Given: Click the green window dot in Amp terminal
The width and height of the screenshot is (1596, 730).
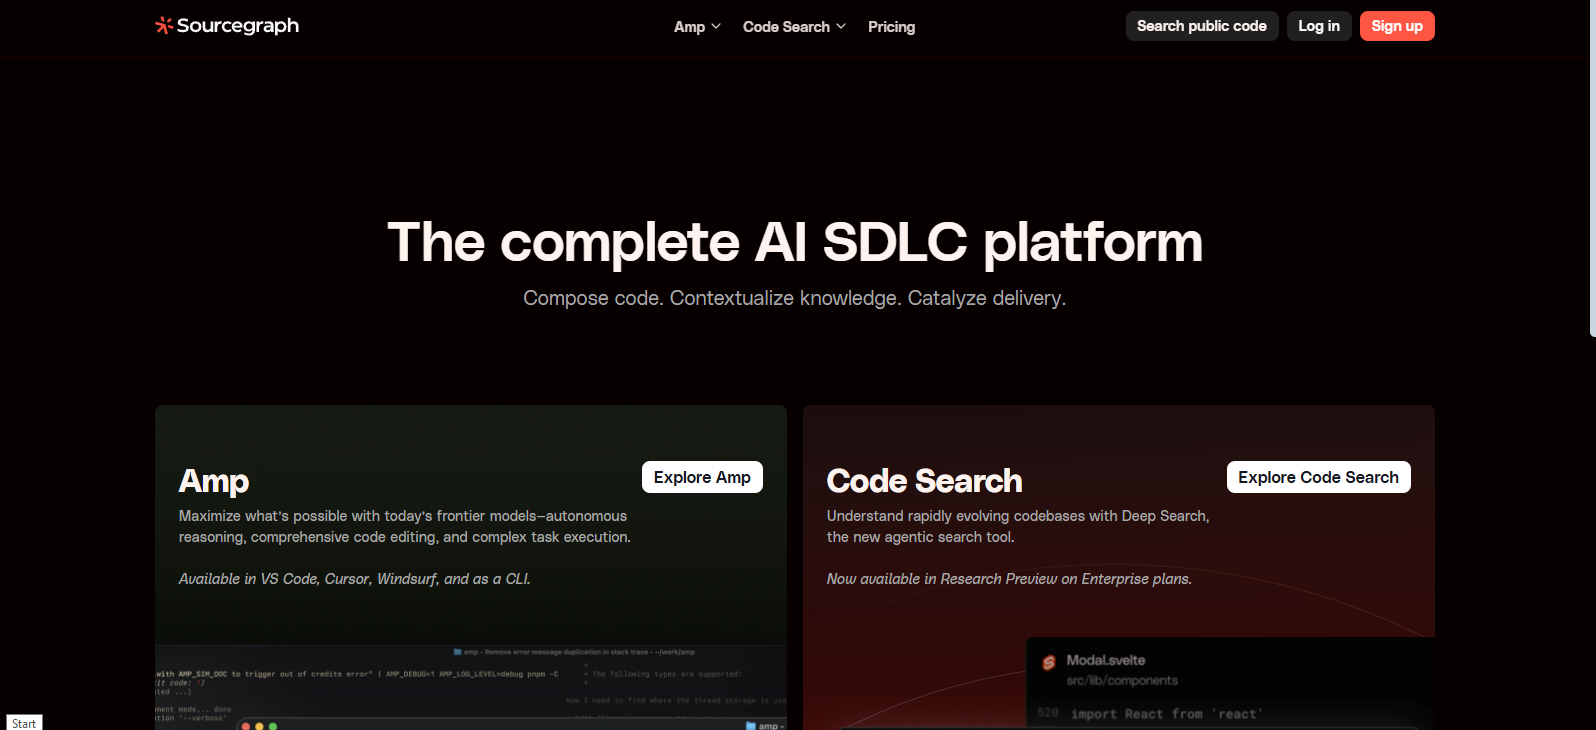Looking at the screenshot, I should [x=273, y=727].
